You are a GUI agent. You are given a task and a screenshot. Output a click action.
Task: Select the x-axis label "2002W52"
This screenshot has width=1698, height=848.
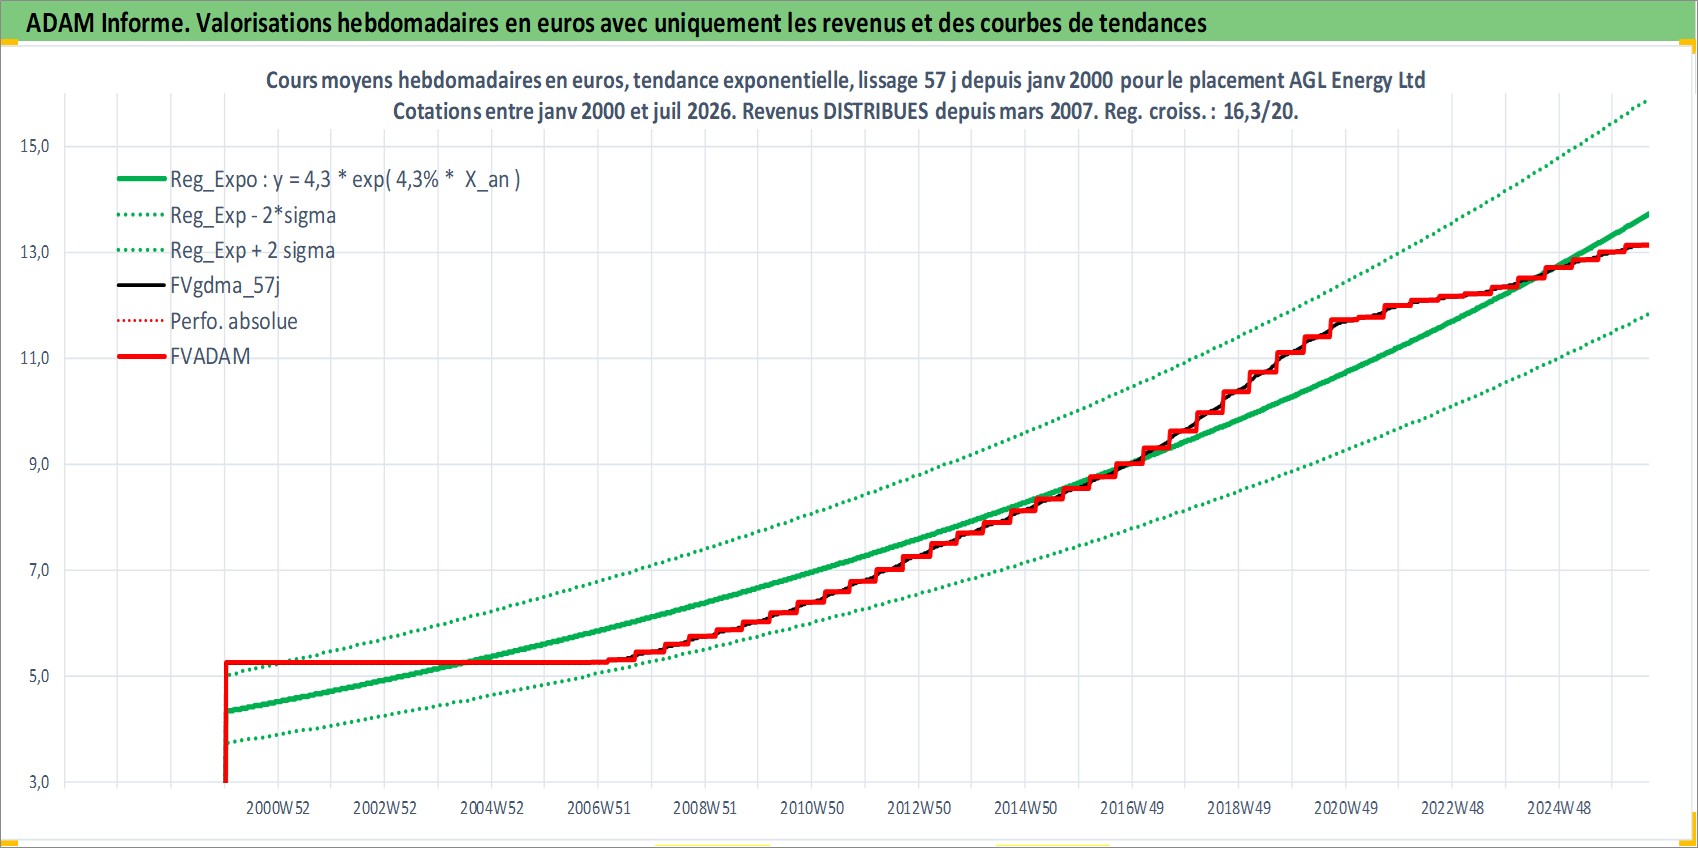[385, 808]
